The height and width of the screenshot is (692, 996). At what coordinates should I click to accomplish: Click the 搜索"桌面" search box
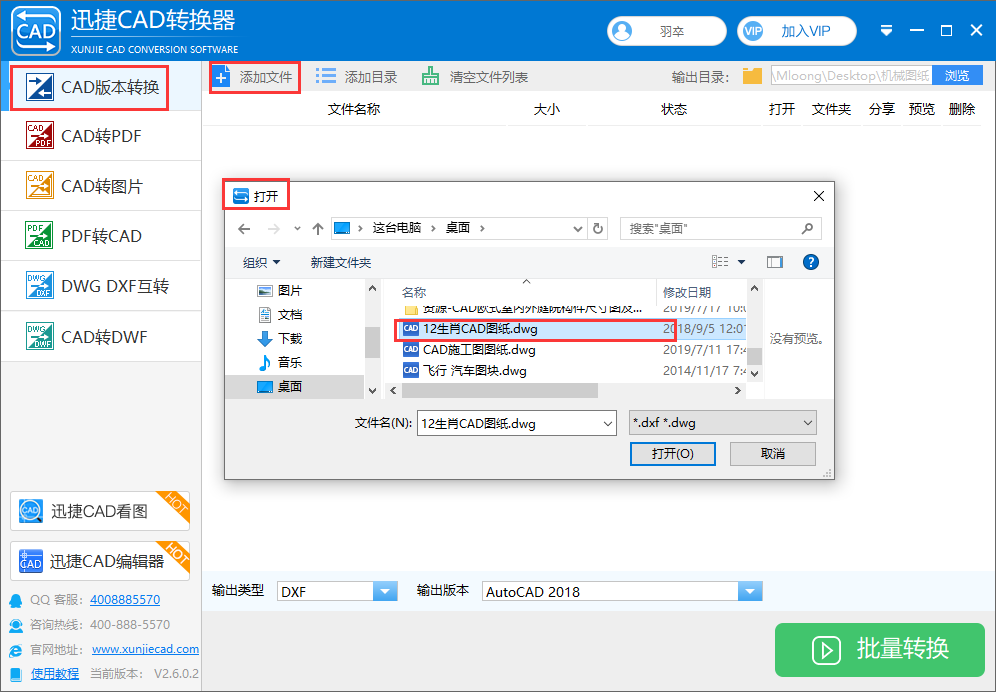pyautogui.click(x=720, y=229)
